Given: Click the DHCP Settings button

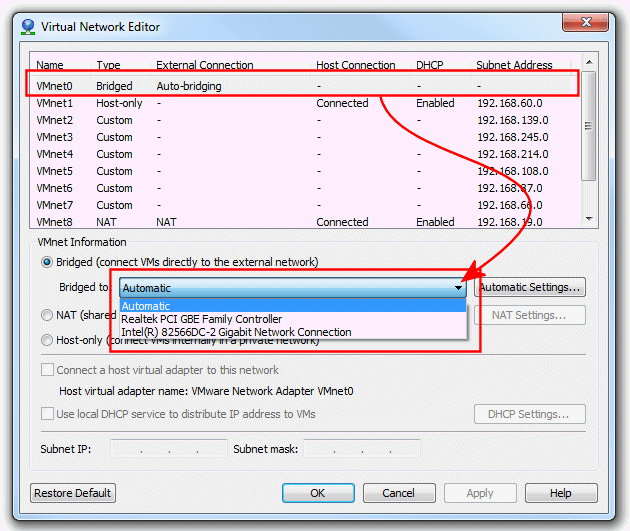Looking at the screenshot, I should tap(530, 414).
